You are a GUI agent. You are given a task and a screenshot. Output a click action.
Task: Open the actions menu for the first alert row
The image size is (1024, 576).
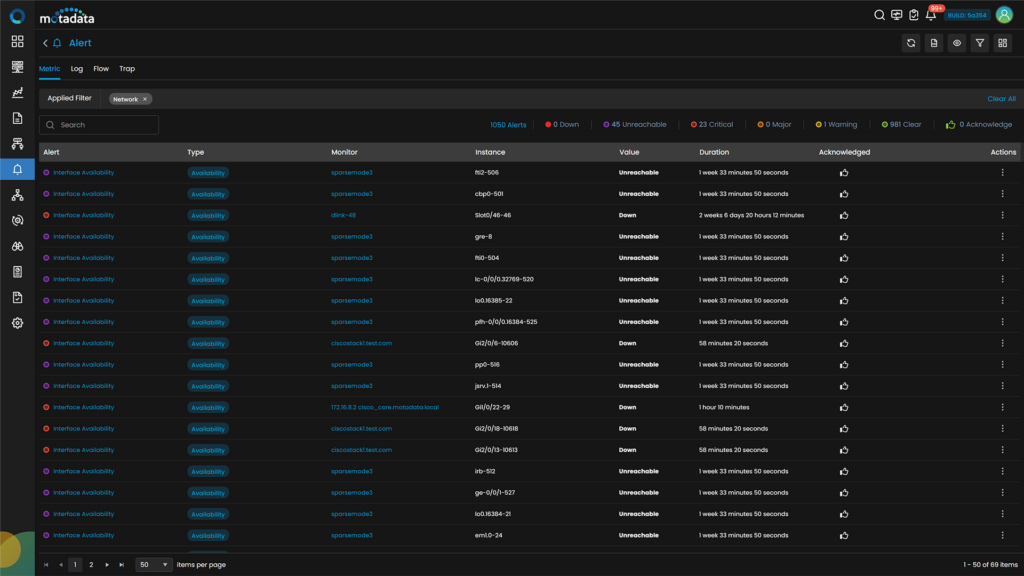[1001, 172]
